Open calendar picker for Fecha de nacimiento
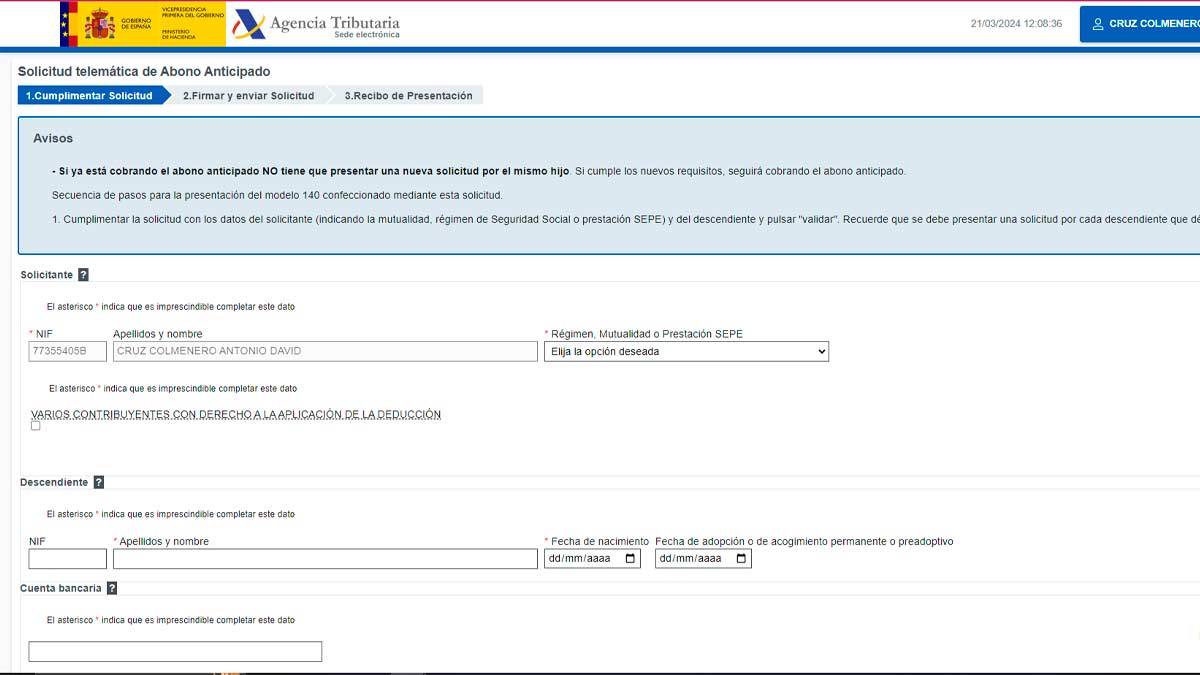This screenshot has width=1200, height=675. coord(630,559)
